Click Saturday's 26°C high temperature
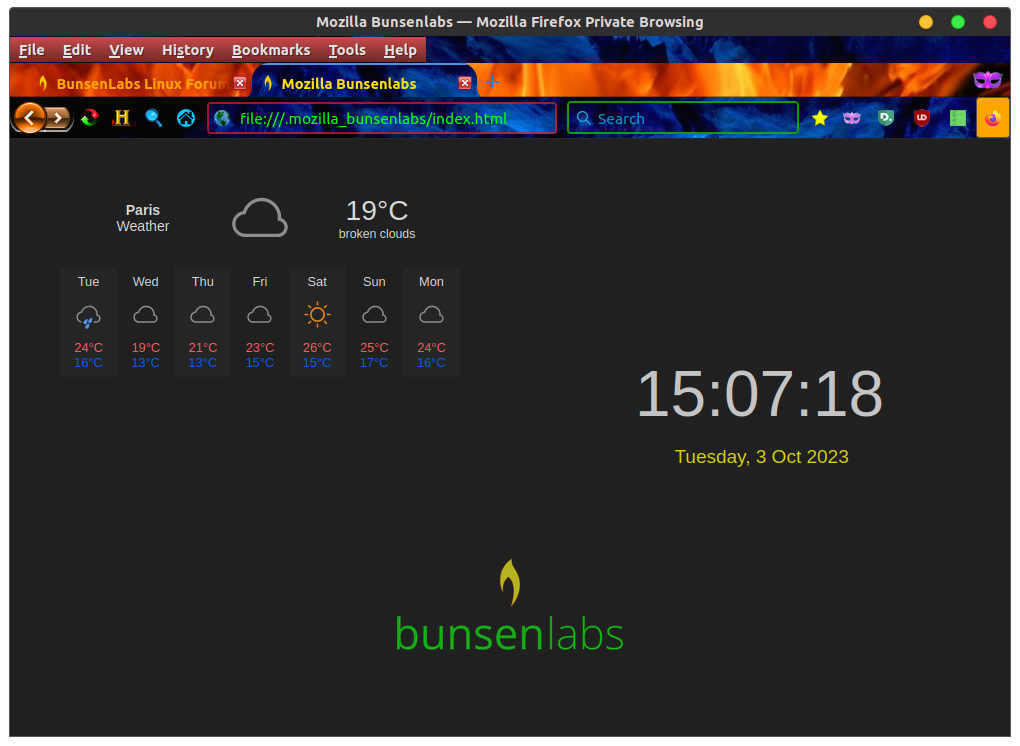This screenshot has width=1020, height=746. point(317,348)
